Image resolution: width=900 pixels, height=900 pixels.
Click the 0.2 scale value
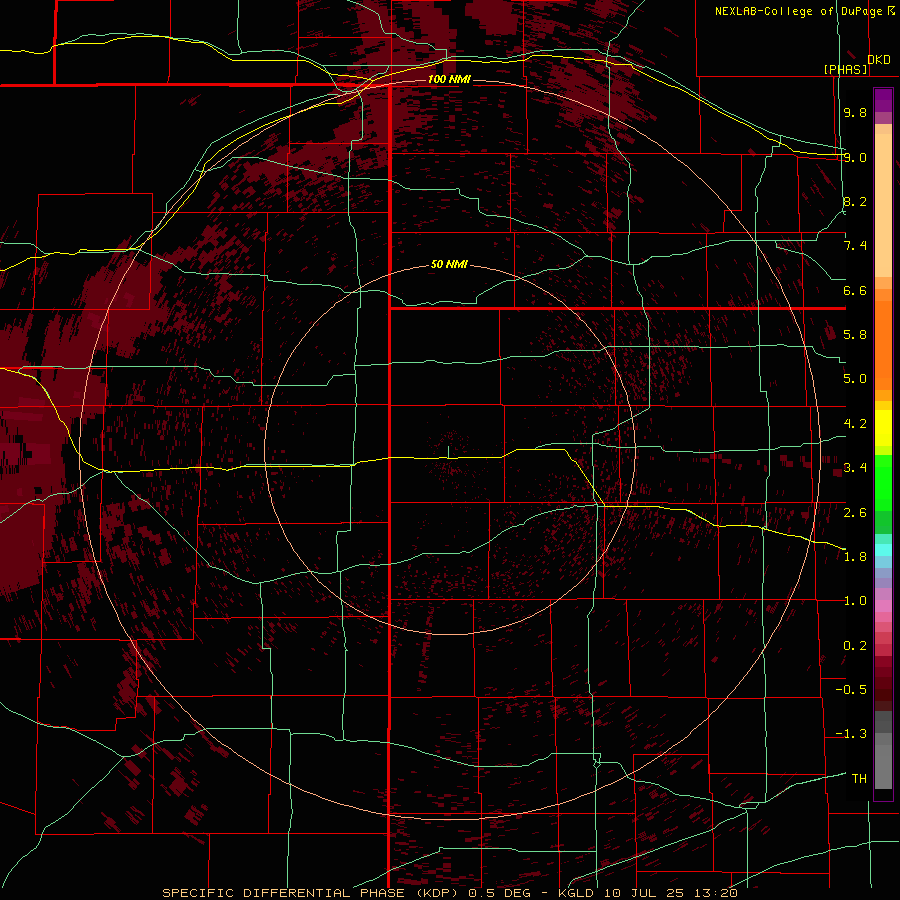click(855, 646)
